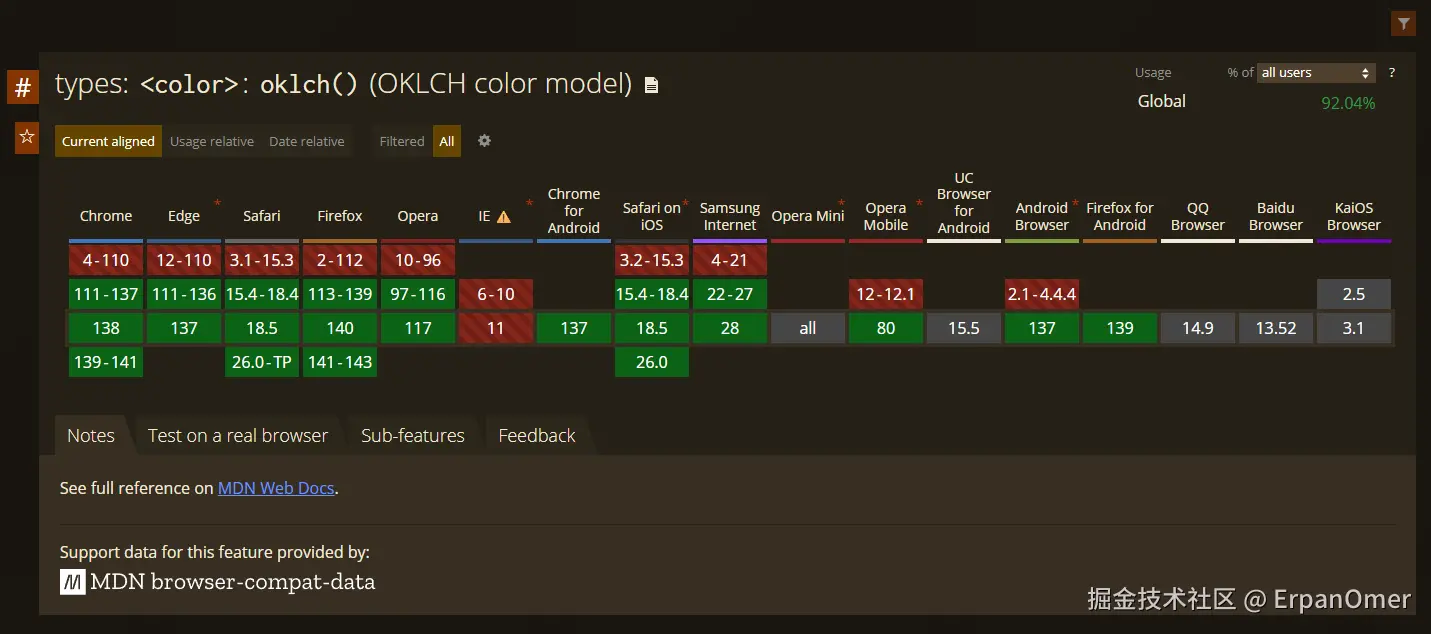1431x634 pixels.
Task: Click Opera 10-96 cell
Action: 418,260
